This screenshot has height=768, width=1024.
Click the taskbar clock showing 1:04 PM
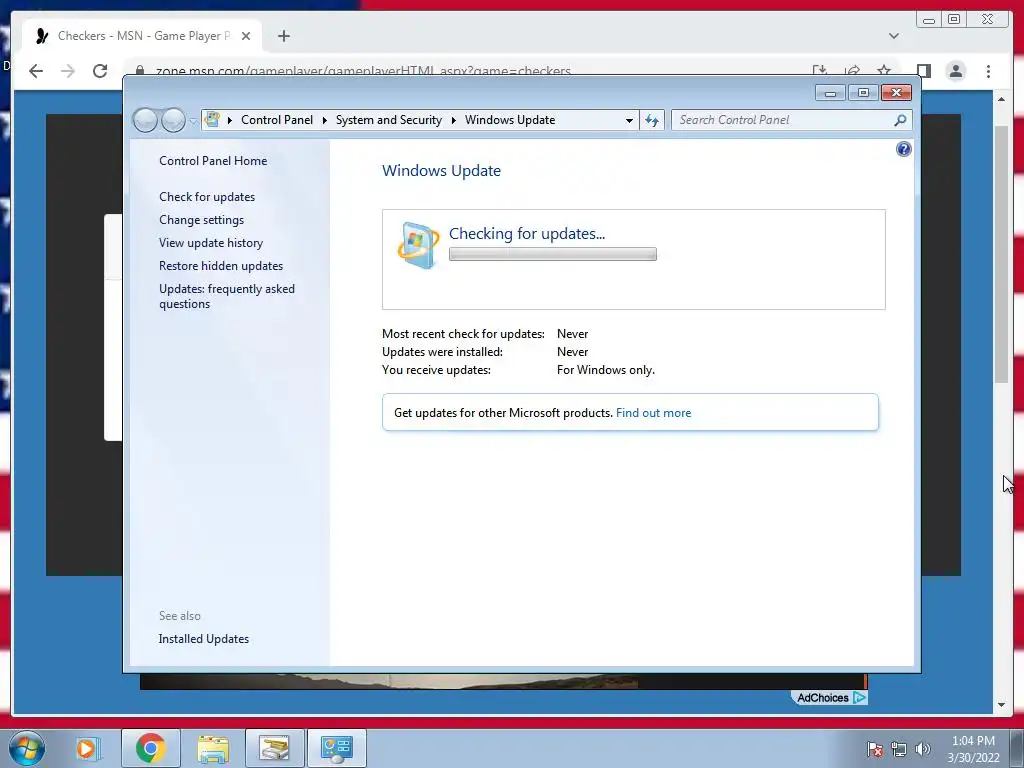point(973,749)
